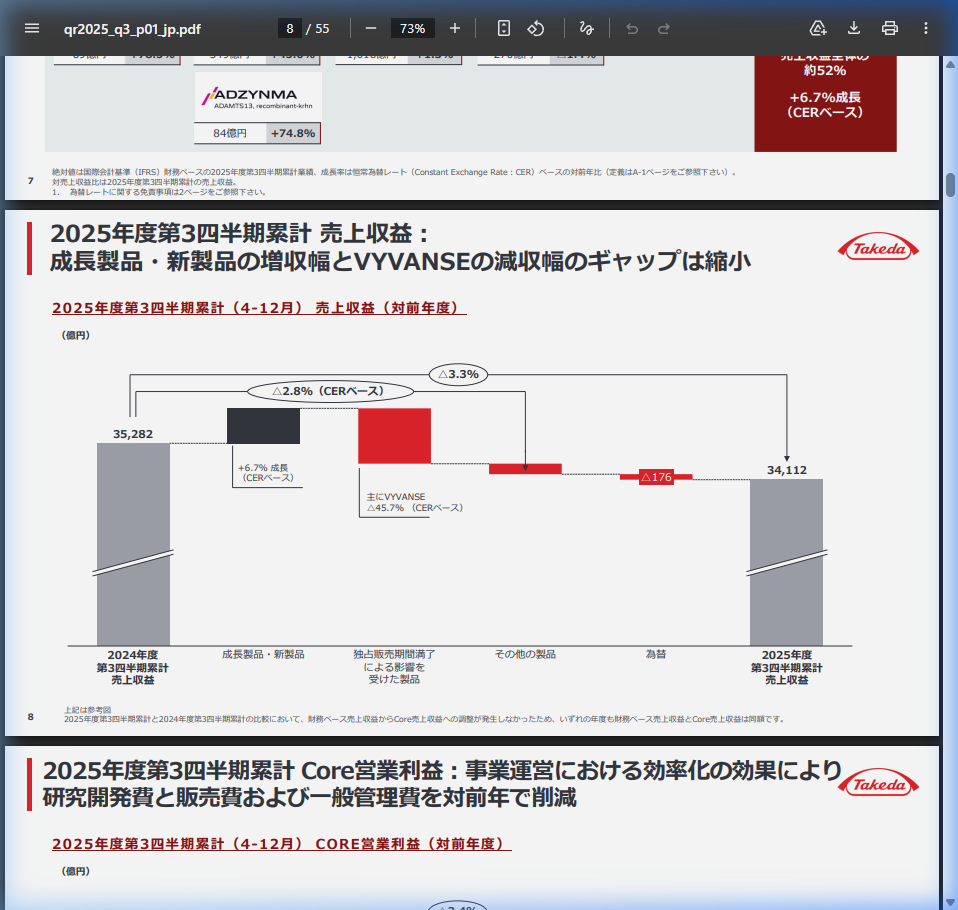The width and height of the screenshot is (958, 910).
Task: Click the zoom in plus button
Action: click(x=455, y=28)
